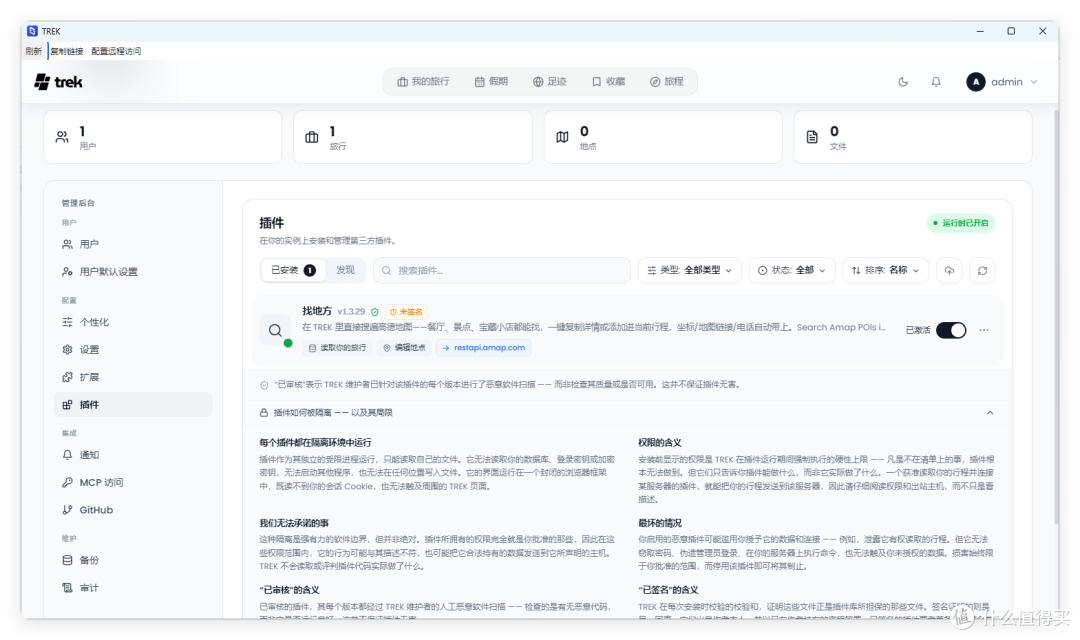Open 假期 in top navigation
Image resolution: width=1080 pixels, height=640 pixels.
[491, 81]
